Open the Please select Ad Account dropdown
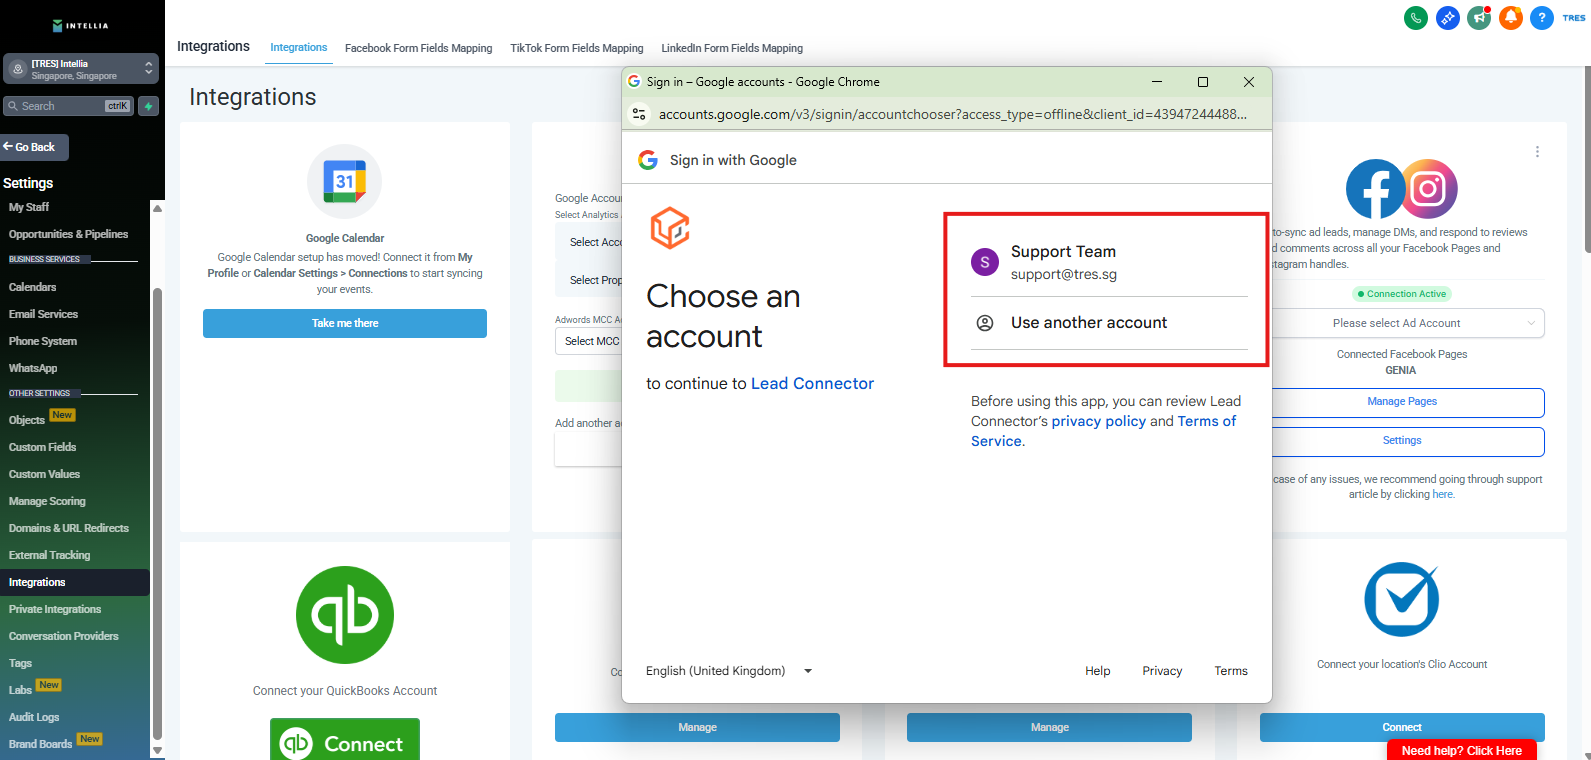The height and width of the screenshot is (760, 1591). pos(1408,323)
